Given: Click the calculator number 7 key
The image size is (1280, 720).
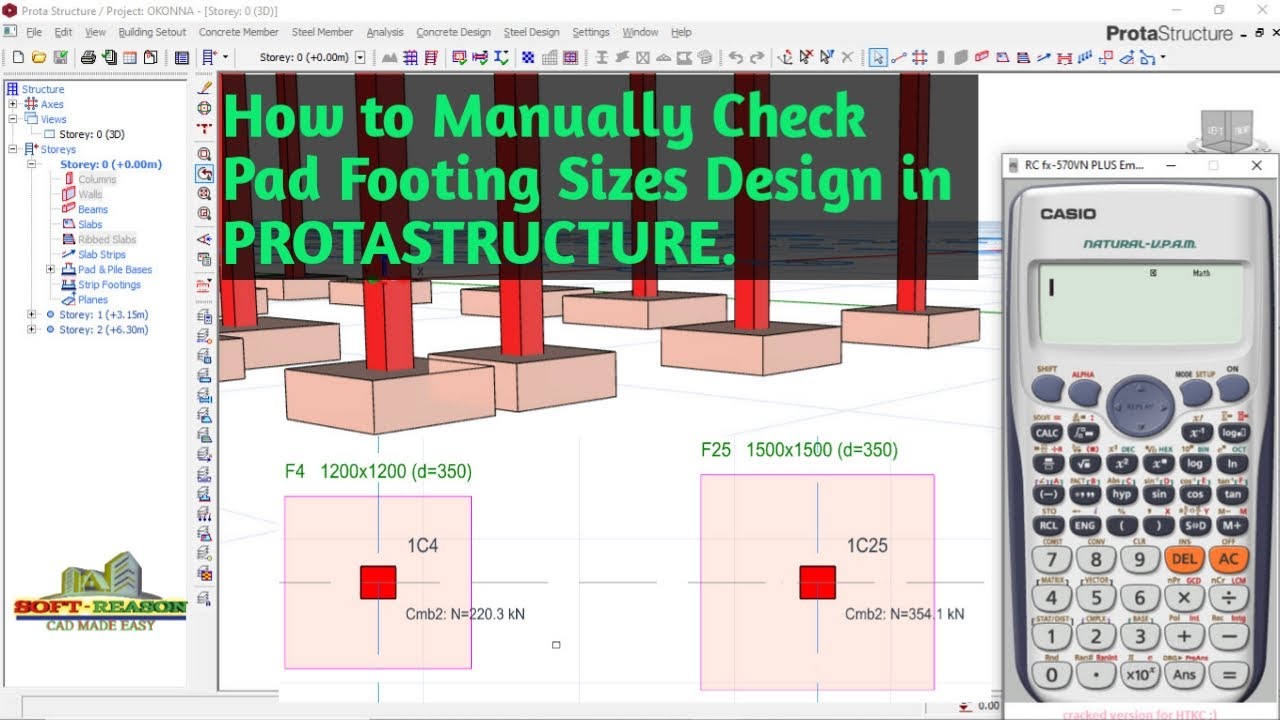Looking at the screenshot, I should coord(1051,559).
